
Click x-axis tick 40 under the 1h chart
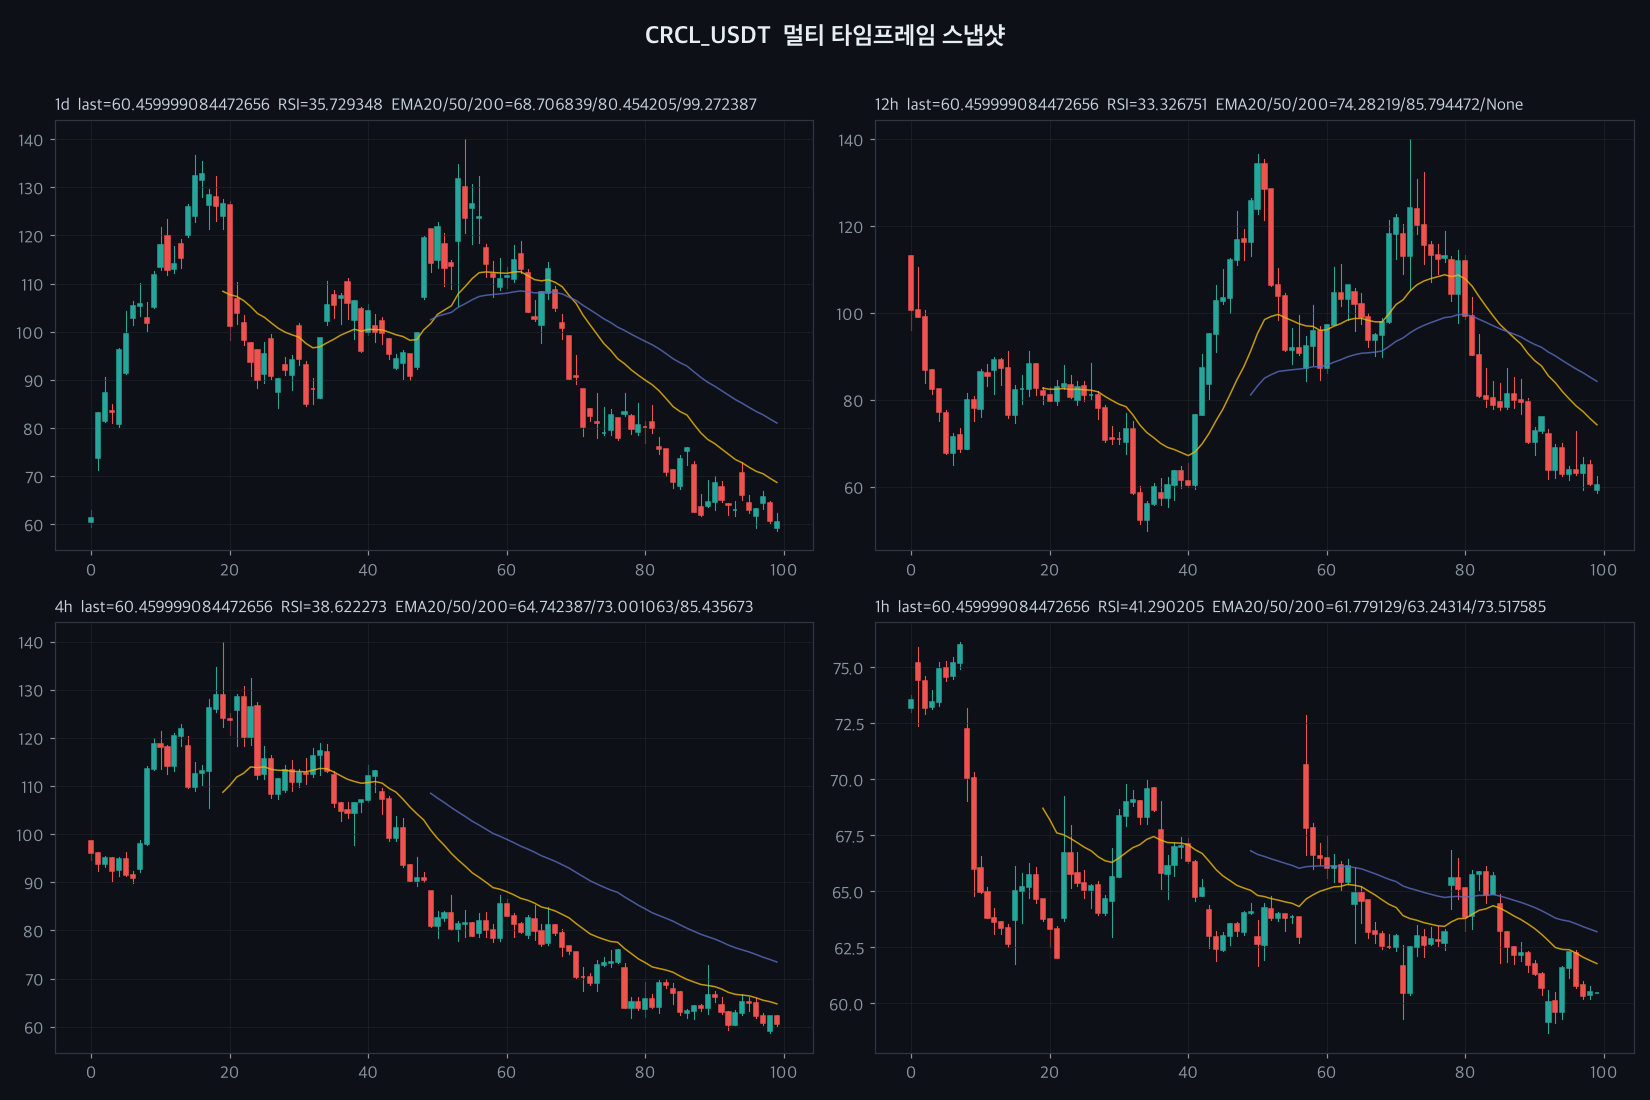click(1188, 1071)
